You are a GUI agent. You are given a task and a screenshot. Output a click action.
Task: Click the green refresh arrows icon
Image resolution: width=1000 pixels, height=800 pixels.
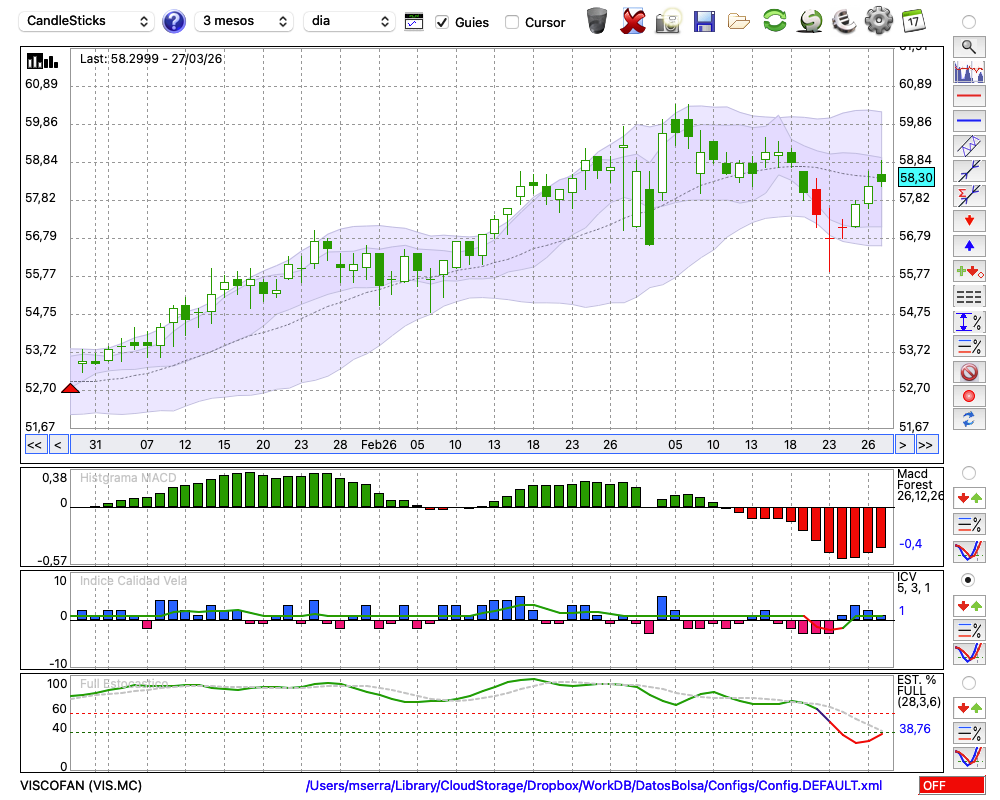pyautogui.click(x=774, y=21)
